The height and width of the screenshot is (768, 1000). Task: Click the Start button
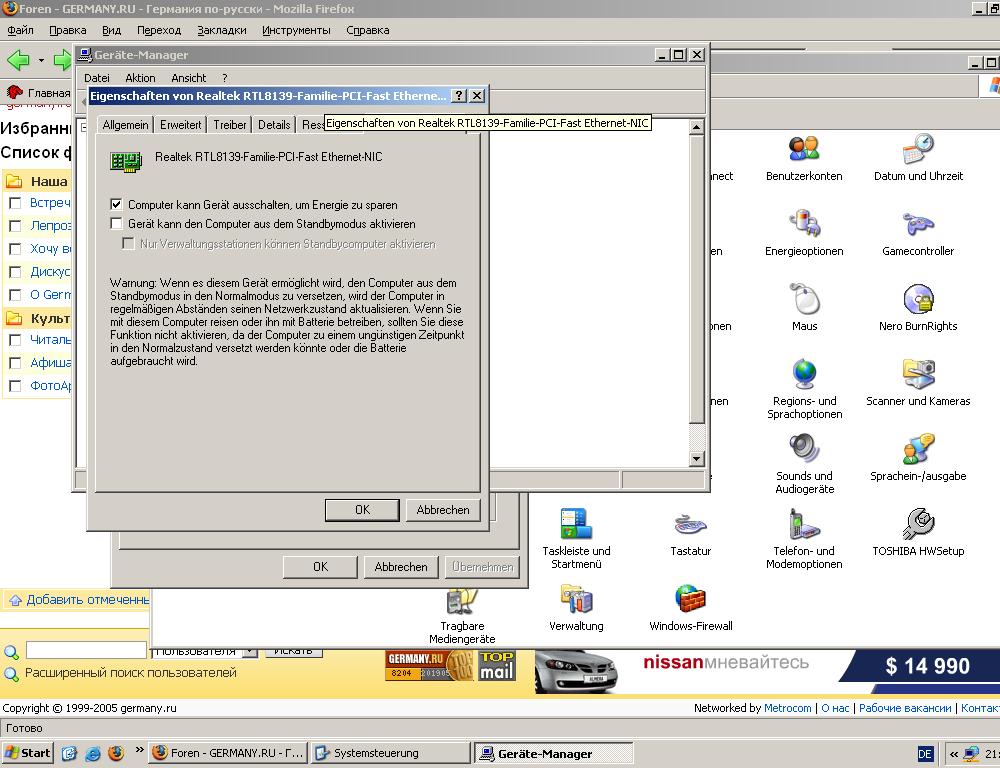pyautogui.click(x=28, y=753)
